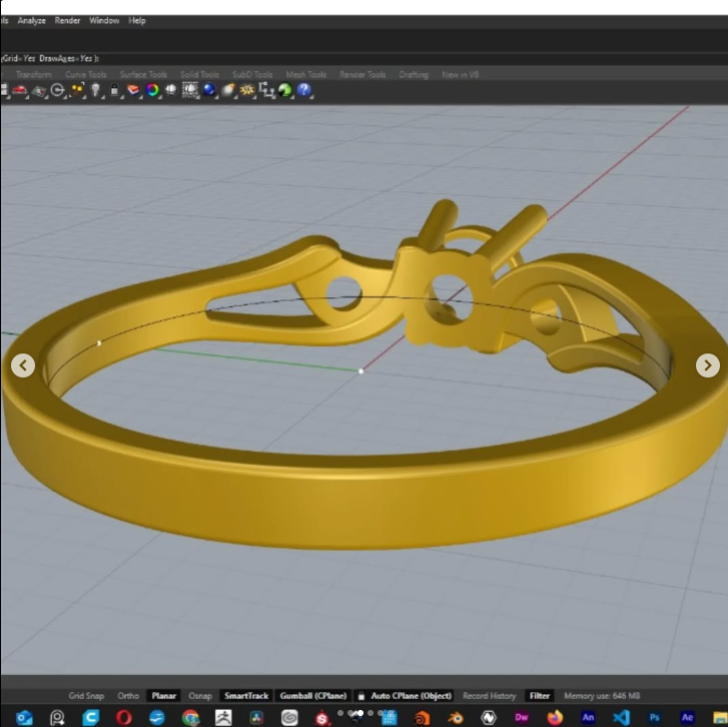The image size is (728, 727).
Task: Toggle Osnap in status bar
Action: pos(200,696)
